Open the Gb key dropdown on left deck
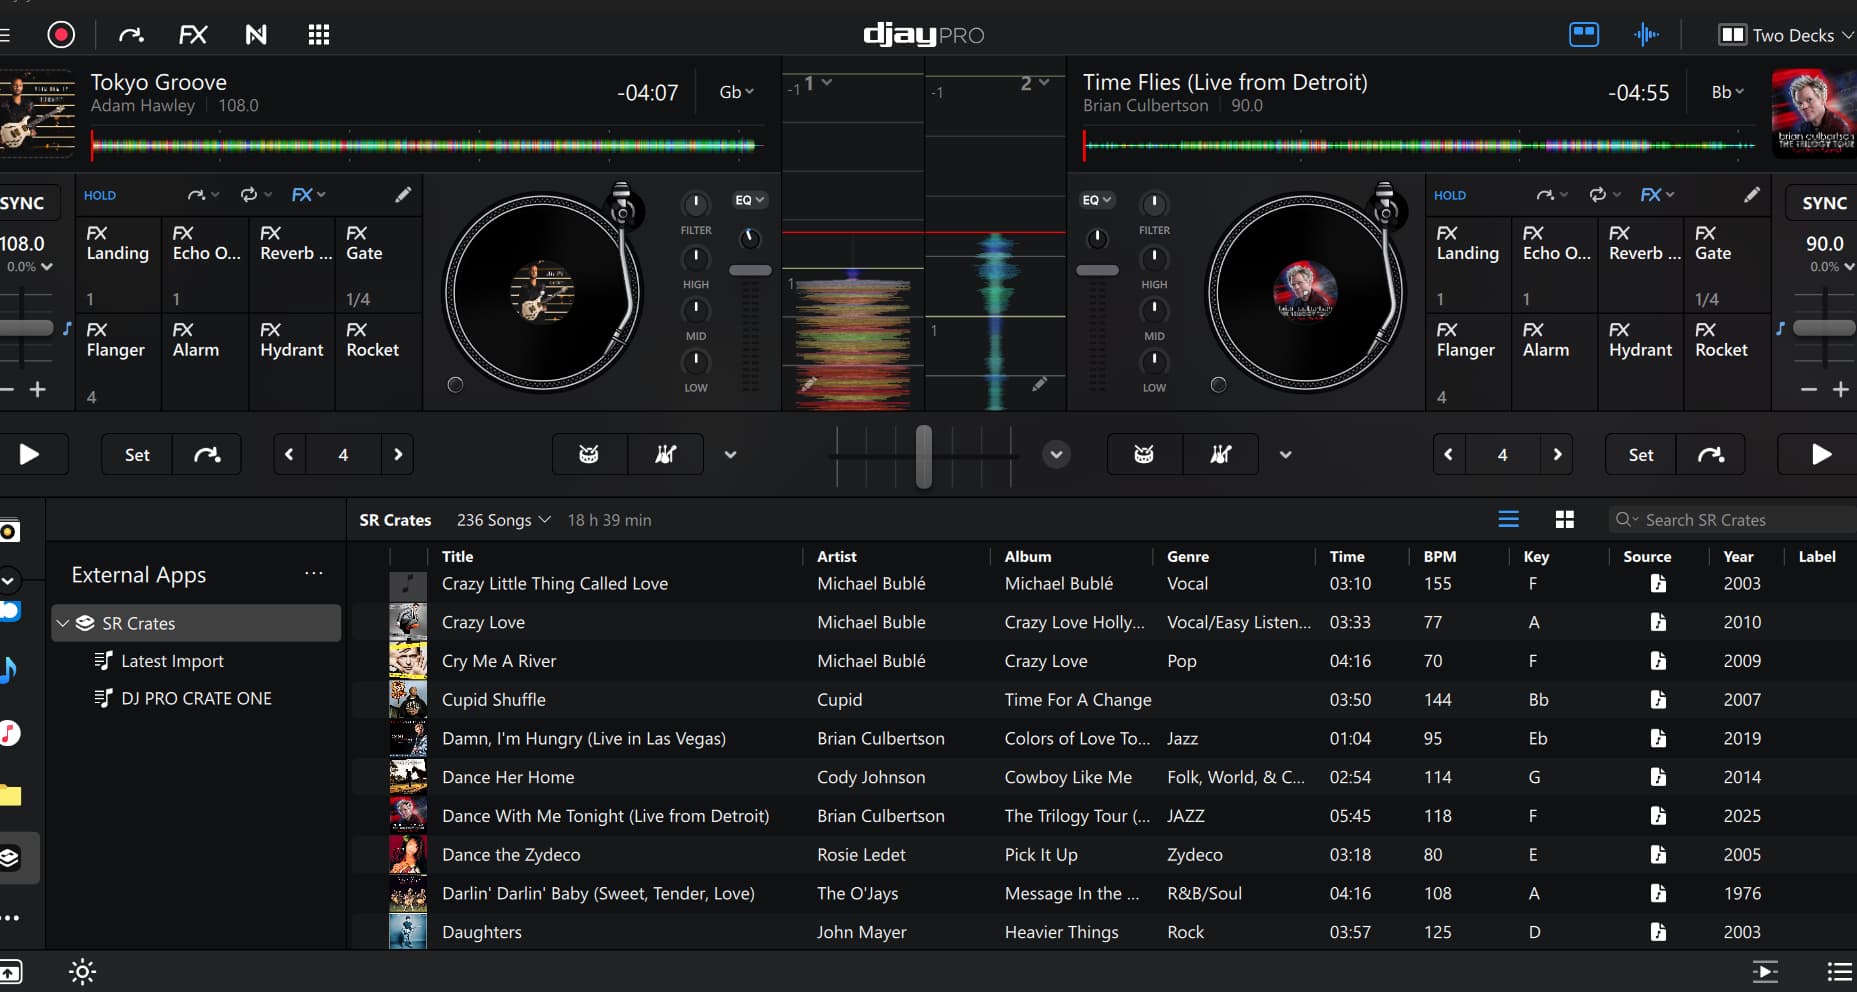The image size is (1857, 992). click(736, 92)
